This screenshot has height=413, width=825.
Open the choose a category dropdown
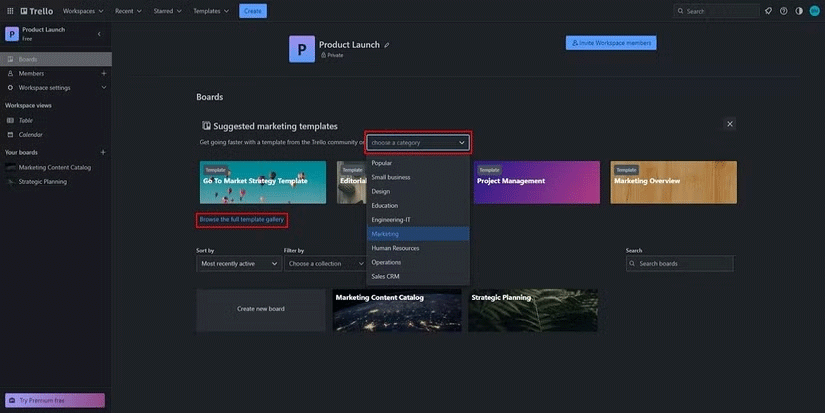(x=418, y=143)
